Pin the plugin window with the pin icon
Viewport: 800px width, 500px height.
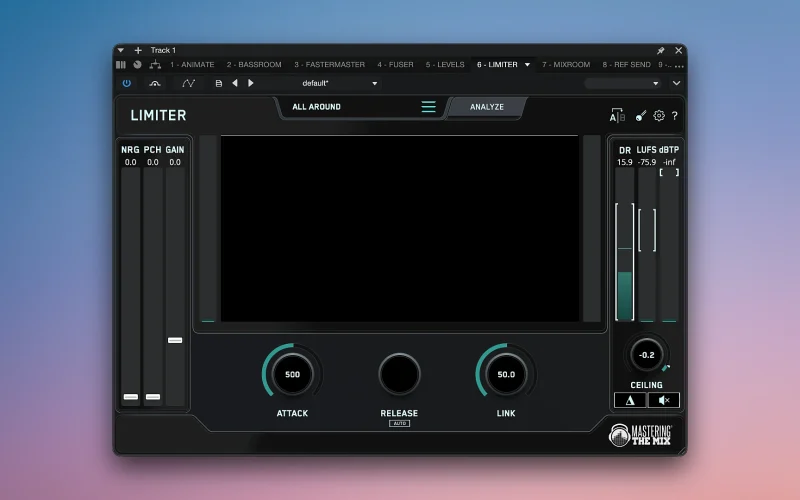tap(661, 50)
